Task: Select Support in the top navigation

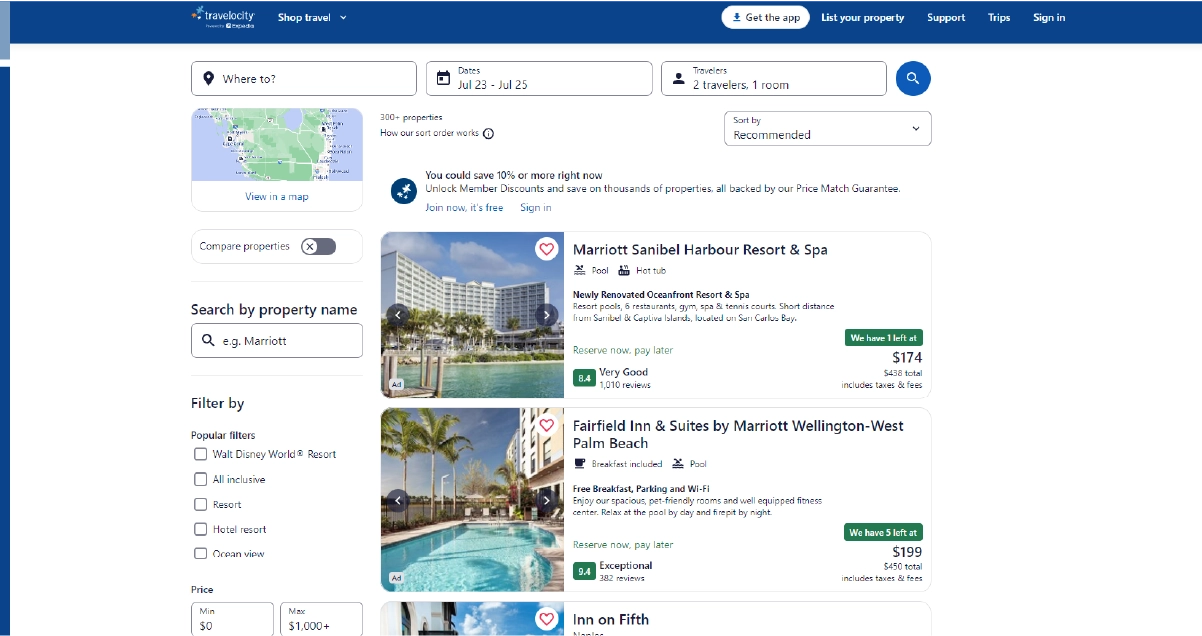Action: click(x=945, y=17)
